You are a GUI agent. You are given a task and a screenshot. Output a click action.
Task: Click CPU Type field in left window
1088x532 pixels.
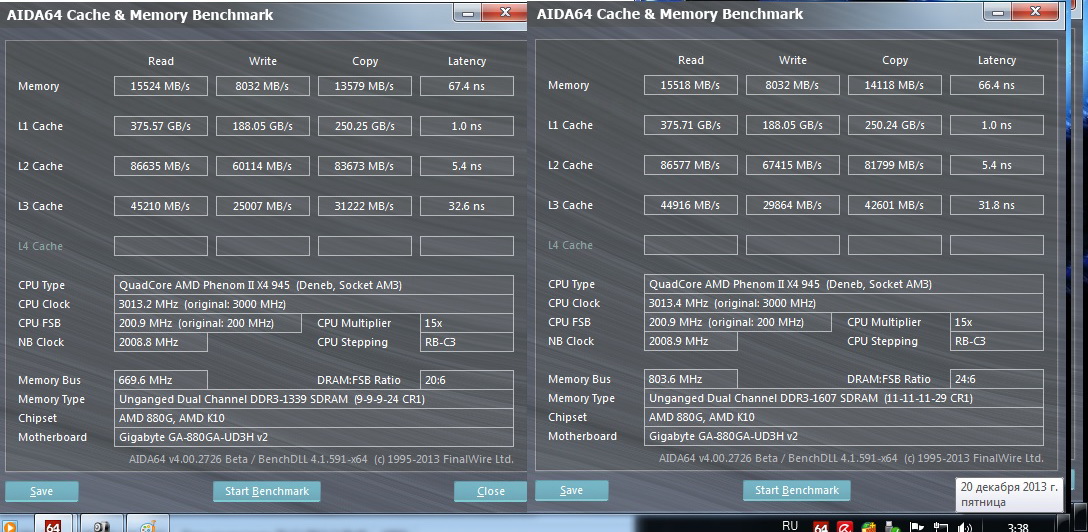[x=314, y=285]
